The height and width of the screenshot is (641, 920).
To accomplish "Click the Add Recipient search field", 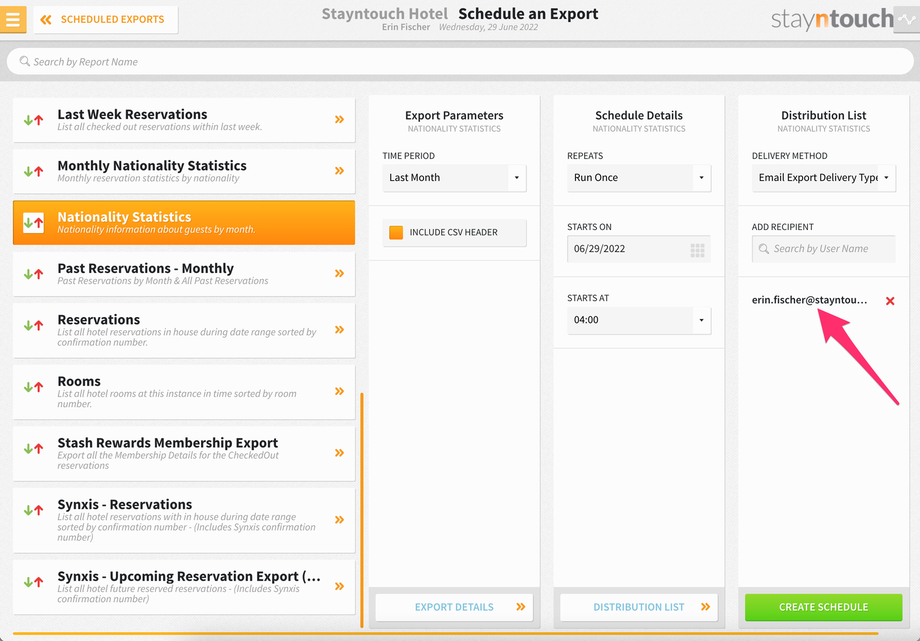I will (x=823, y=249).
